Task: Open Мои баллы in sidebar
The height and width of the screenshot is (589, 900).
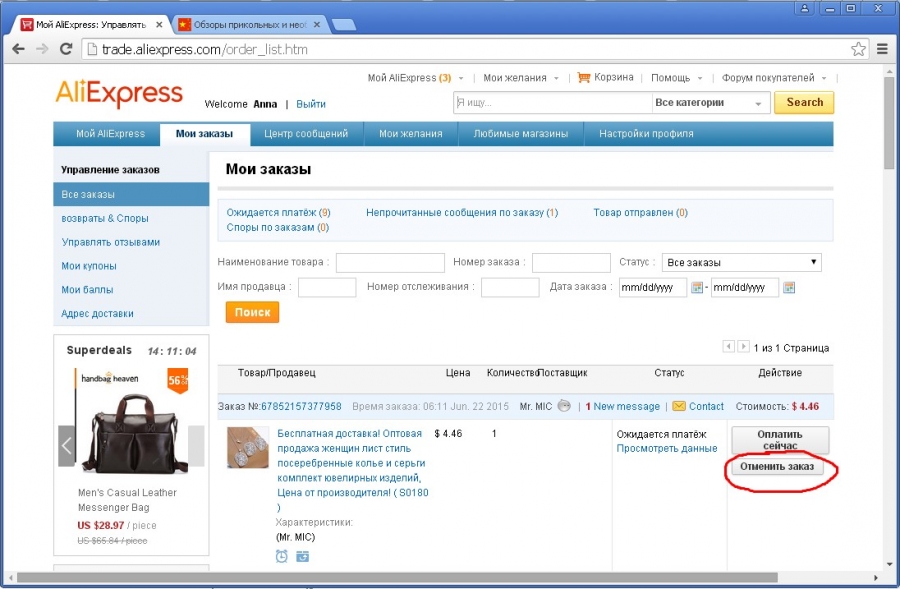Action: [87, 290]
